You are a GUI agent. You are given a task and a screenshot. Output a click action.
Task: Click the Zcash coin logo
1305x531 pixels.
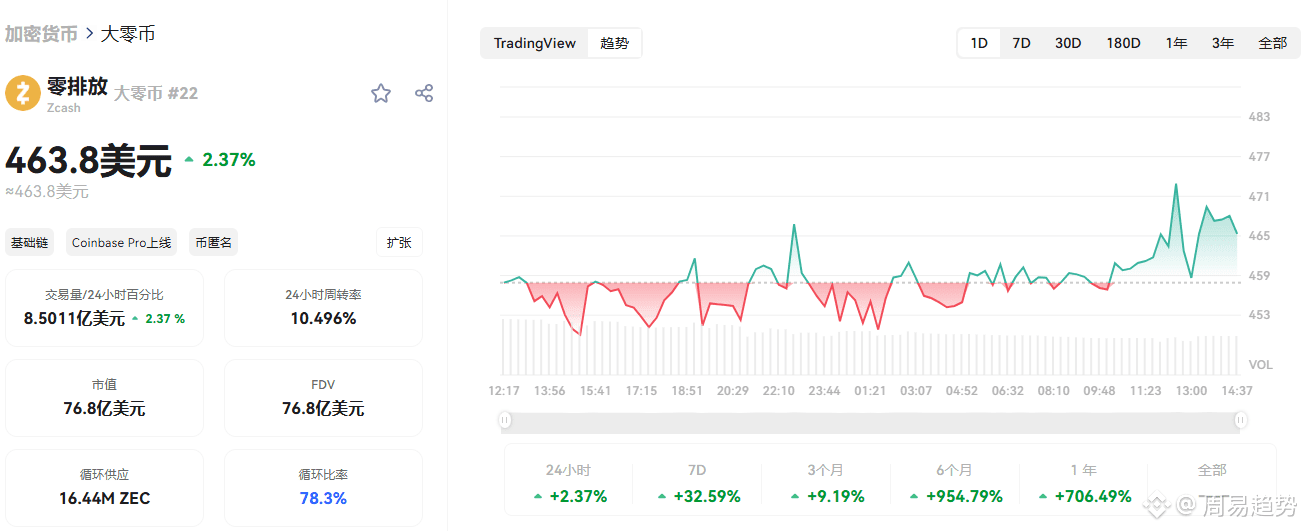pos(23,93)
